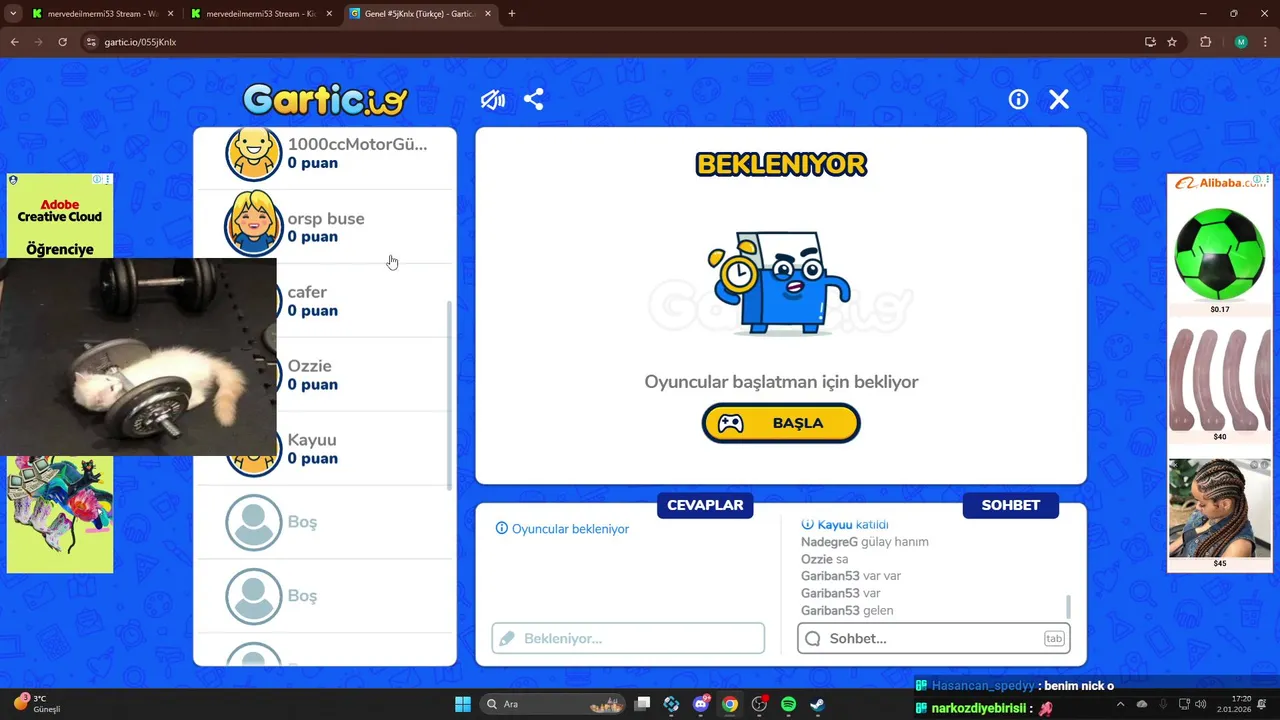Bookmark this page with the star icon

point(1172,42)
